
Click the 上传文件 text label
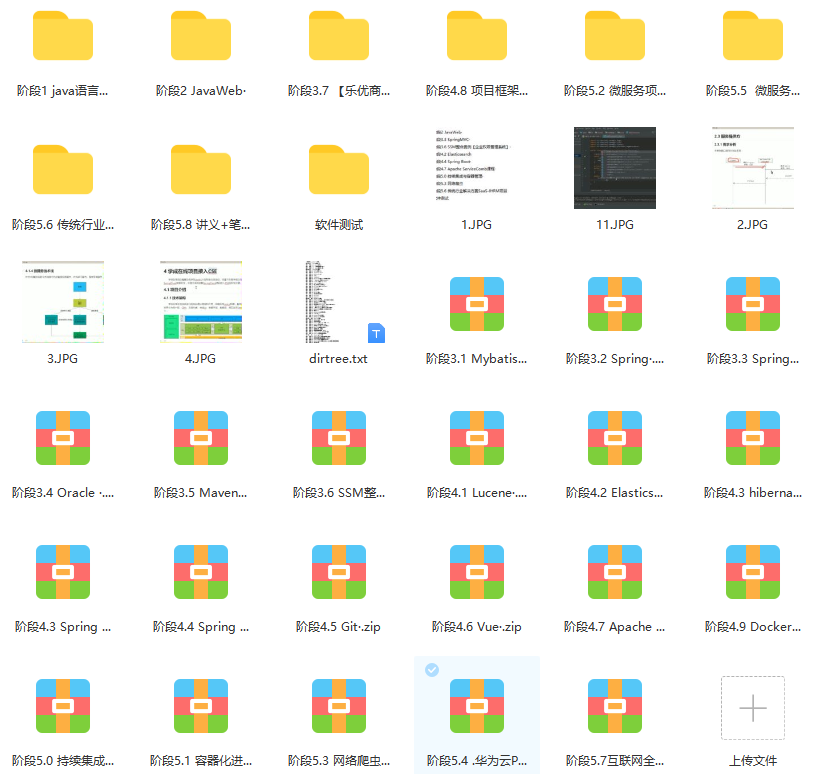753,761
